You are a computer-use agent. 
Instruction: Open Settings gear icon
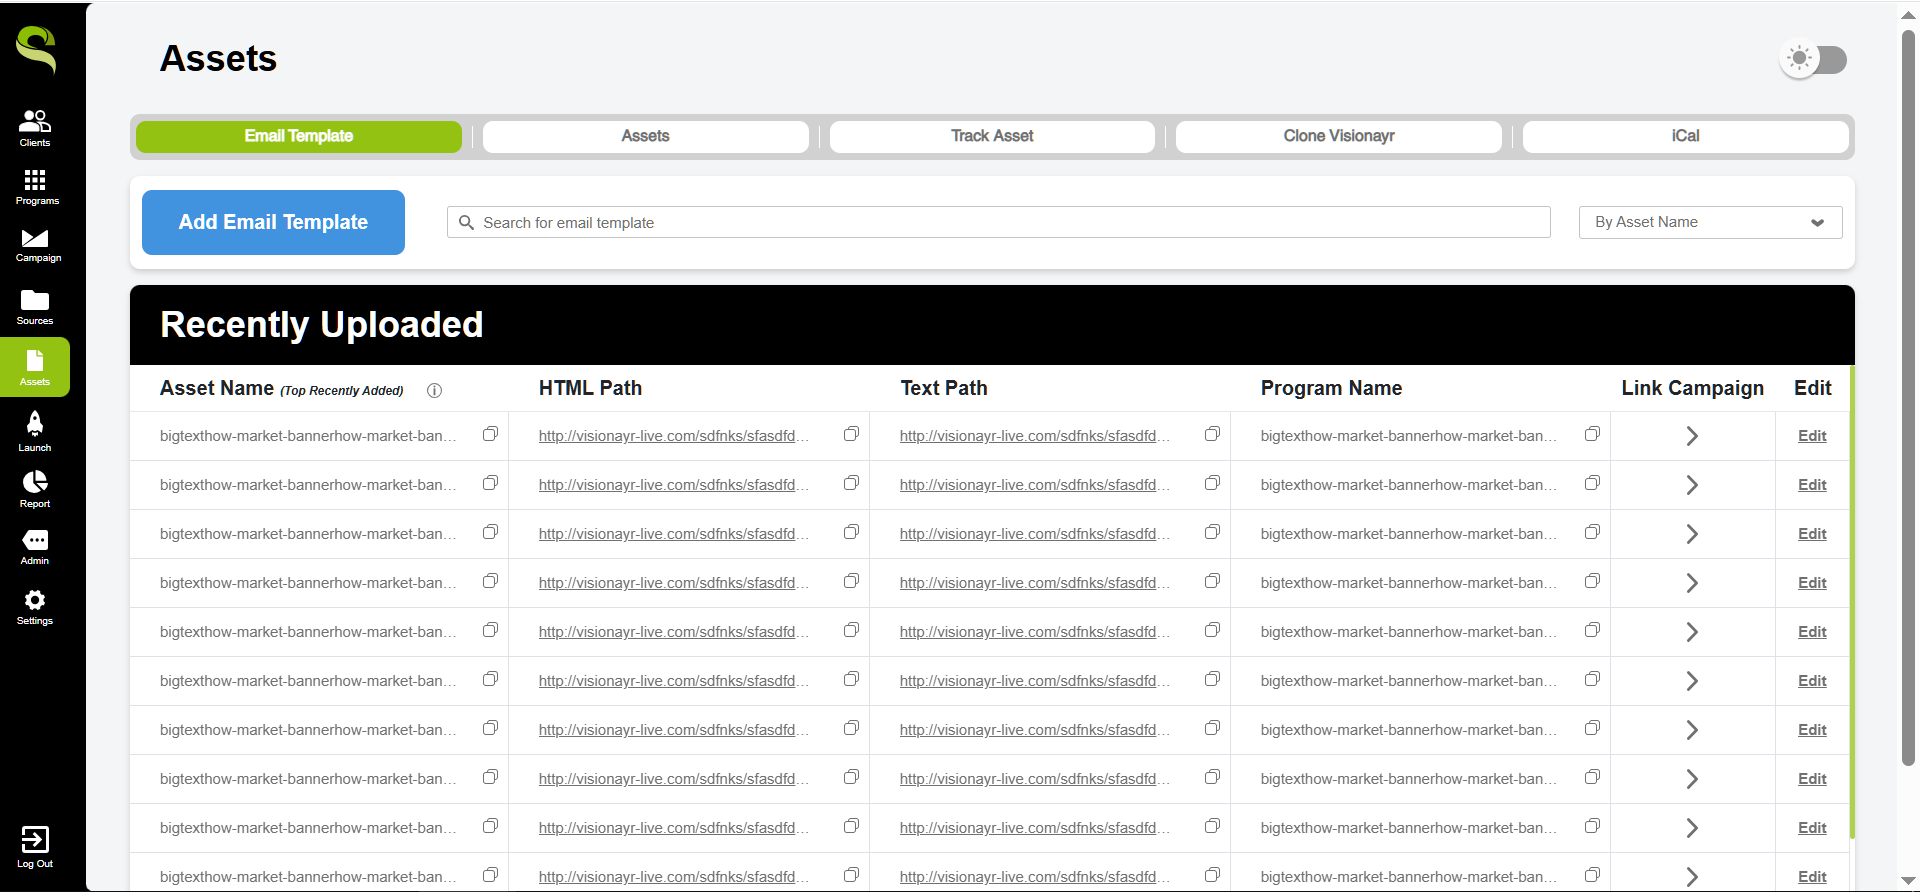point(35,606)
